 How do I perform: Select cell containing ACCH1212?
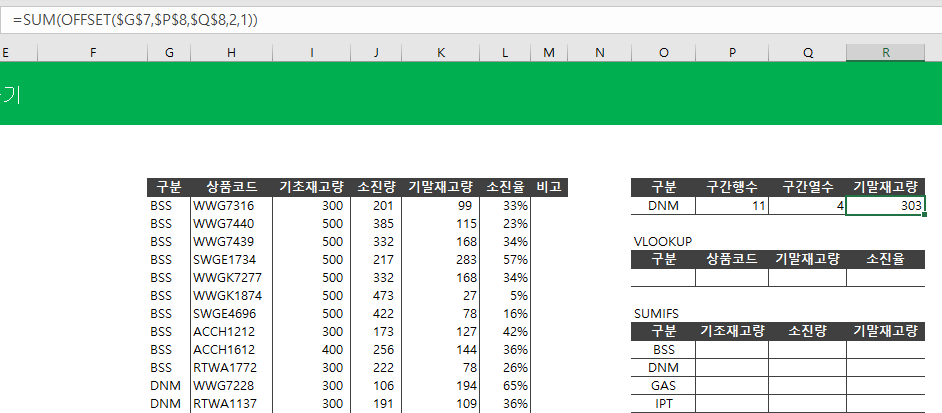tap(232, 331)
